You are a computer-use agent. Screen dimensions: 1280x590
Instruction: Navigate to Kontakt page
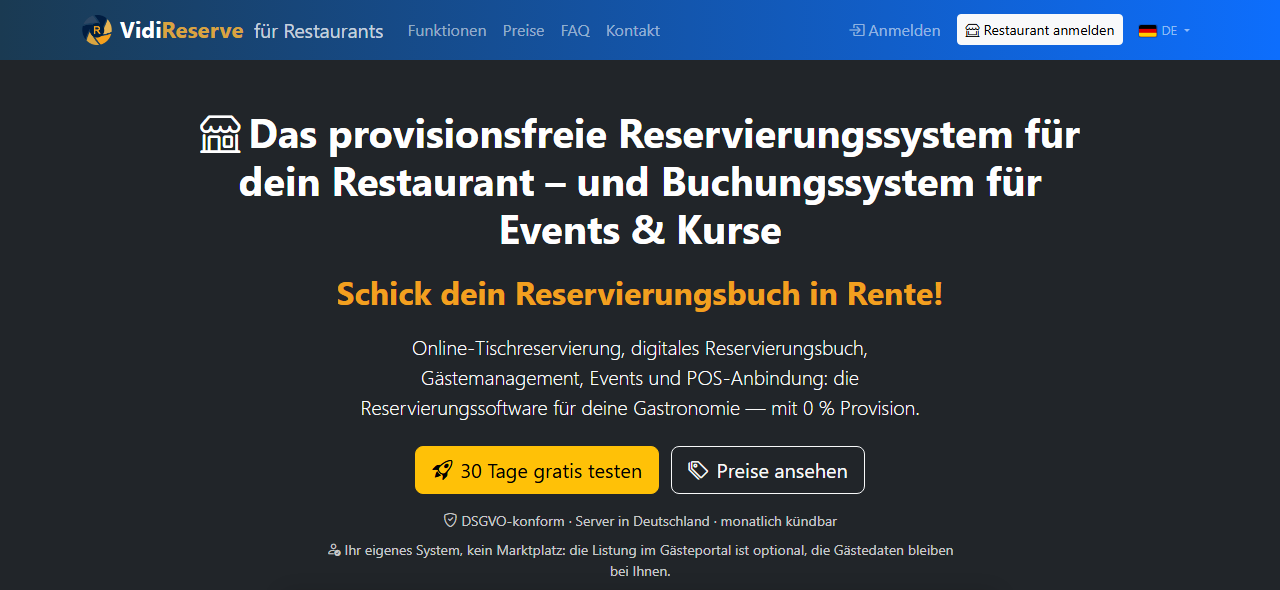(x=633, y=30)
